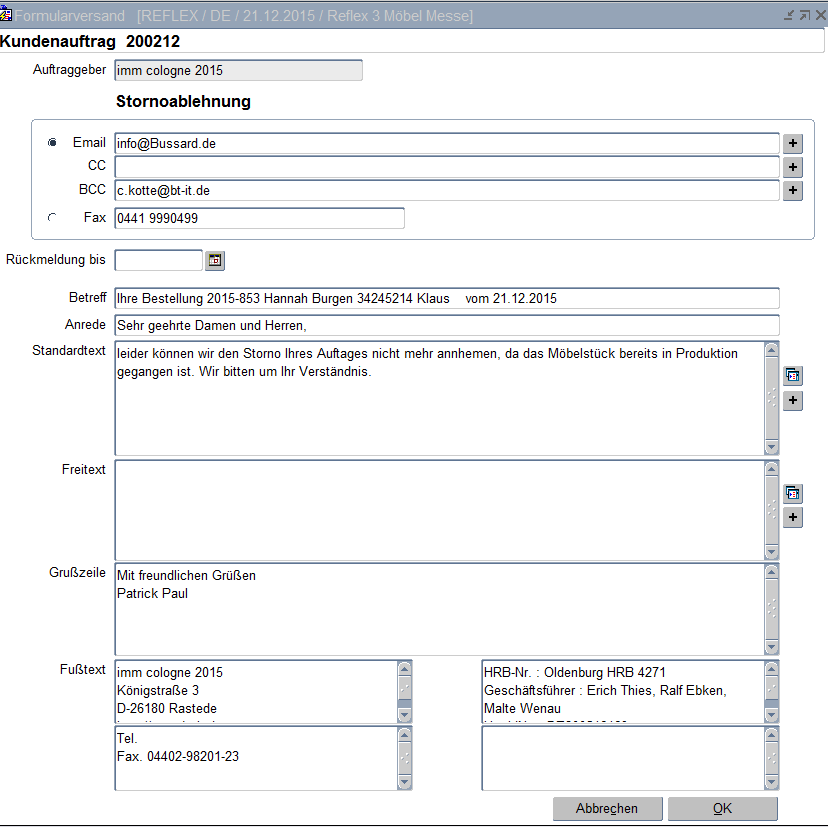Screen dimensions: 828x827
Task: Click the plus button beside Email field
Action: [x=792, y=143]
